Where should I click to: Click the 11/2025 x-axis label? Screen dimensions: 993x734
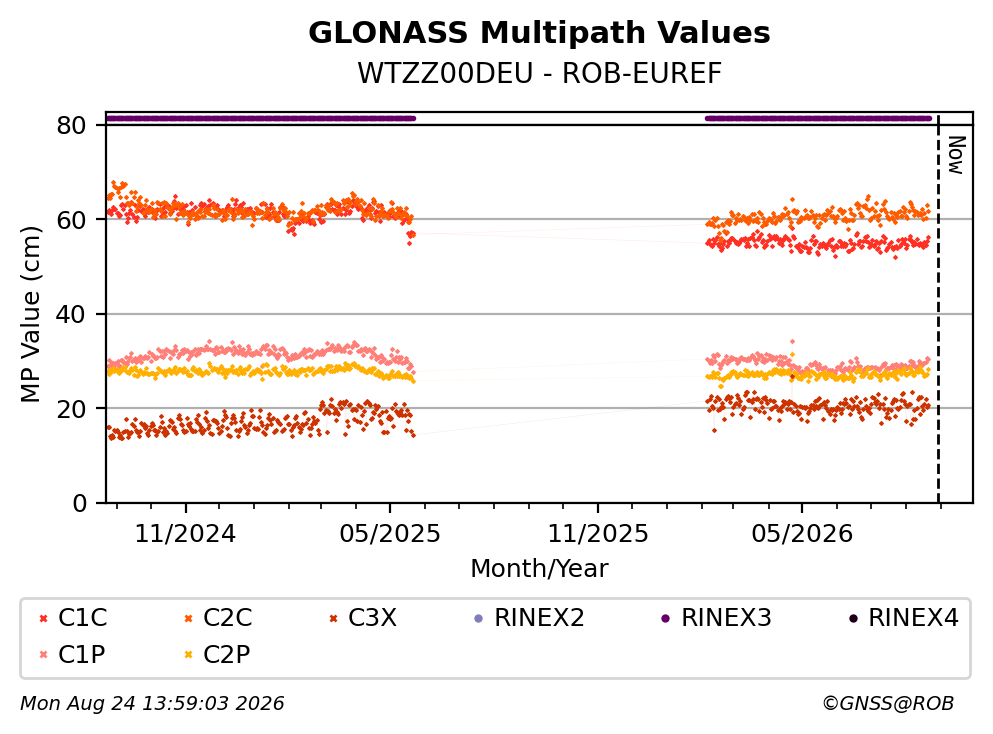coord(598,534)
